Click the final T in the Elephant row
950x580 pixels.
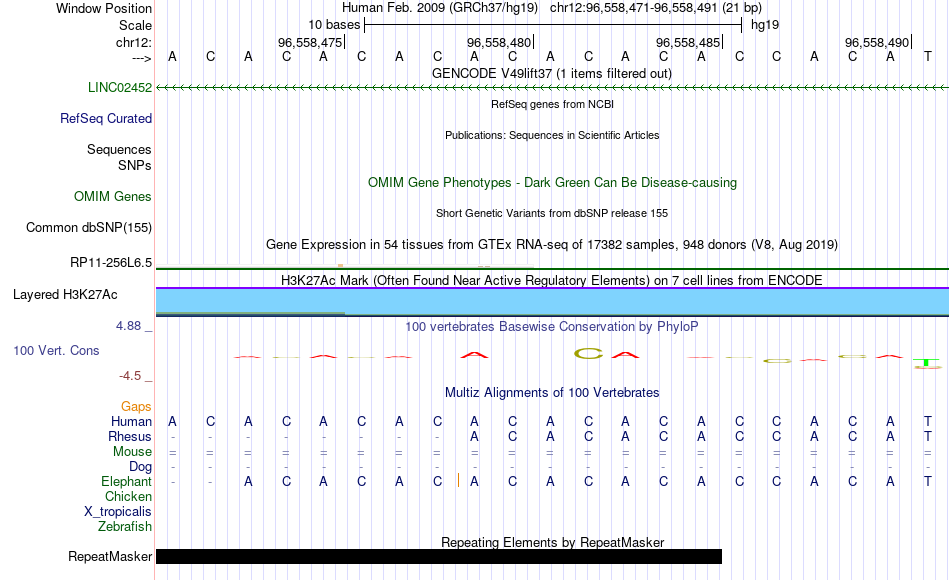point(928,481)
